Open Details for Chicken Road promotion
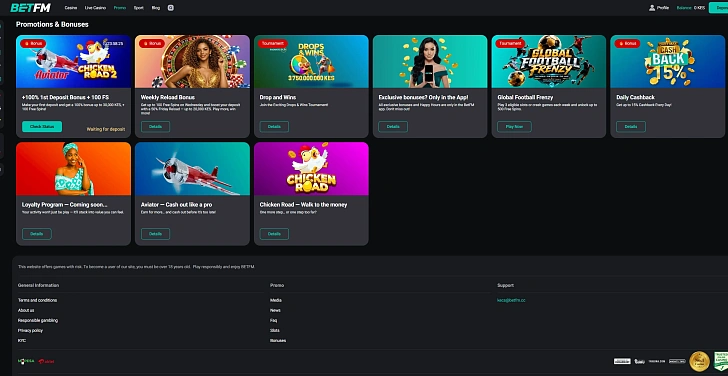The image size is (728, 376). pos(274,233)
